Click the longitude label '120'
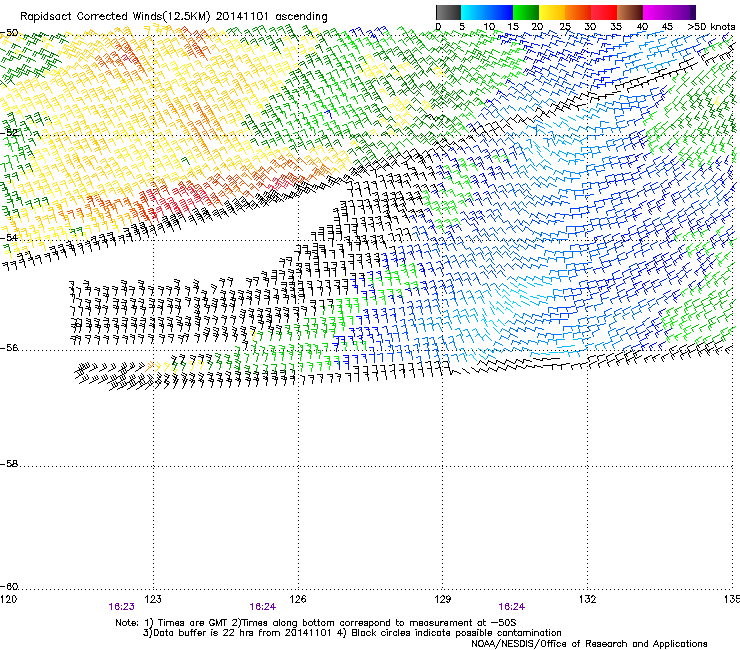The width and height of the screenshot is (740, 650). click(8, 599)
